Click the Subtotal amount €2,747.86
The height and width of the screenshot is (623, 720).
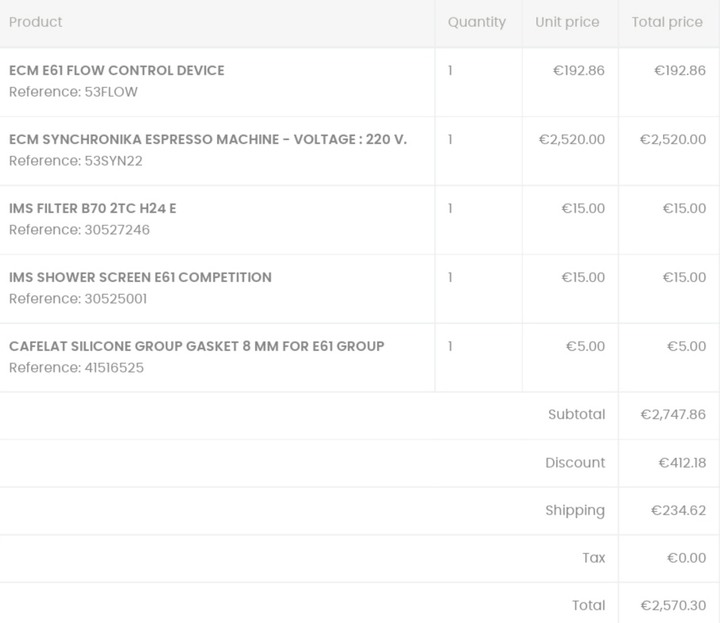[673, 415]
